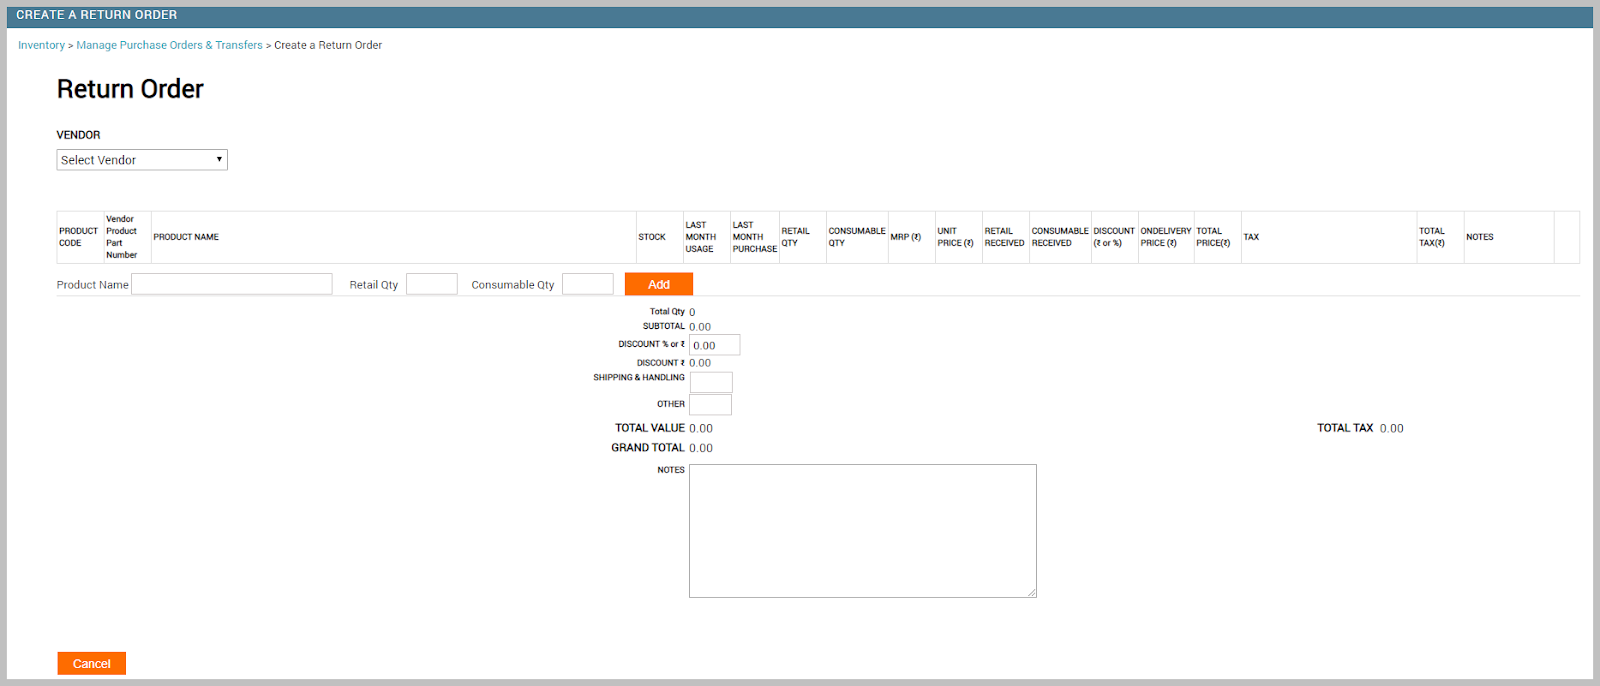Click the CONSUMABLE RECEIVED column header
1600x686 pixels.
tap(1060, 237)
